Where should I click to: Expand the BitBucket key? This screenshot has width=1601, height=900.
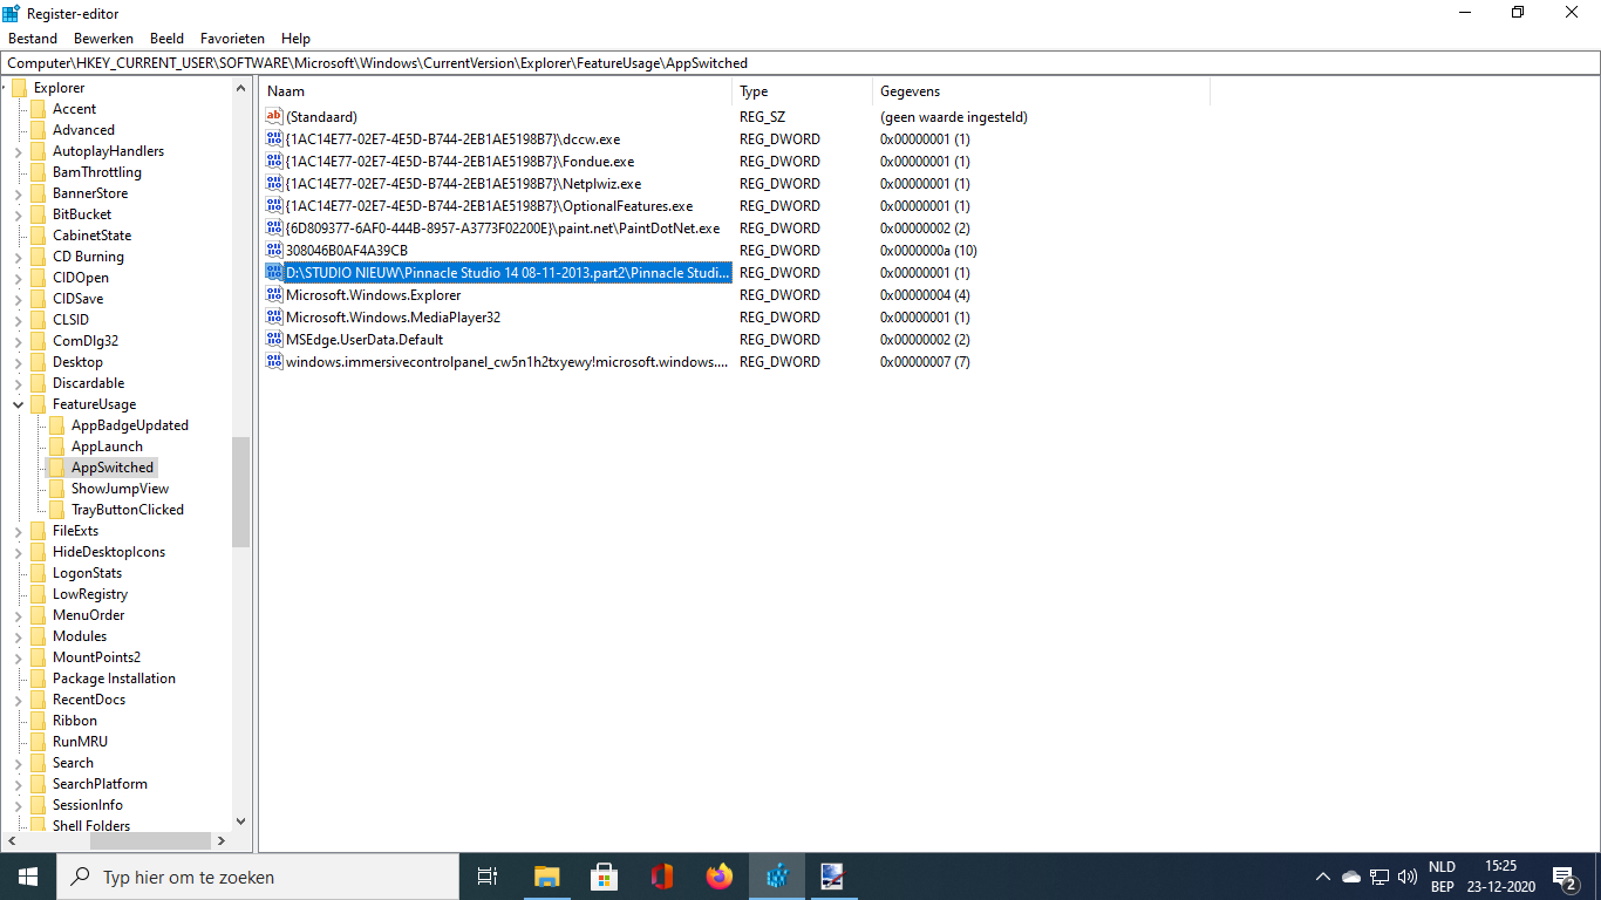(18, 215)
